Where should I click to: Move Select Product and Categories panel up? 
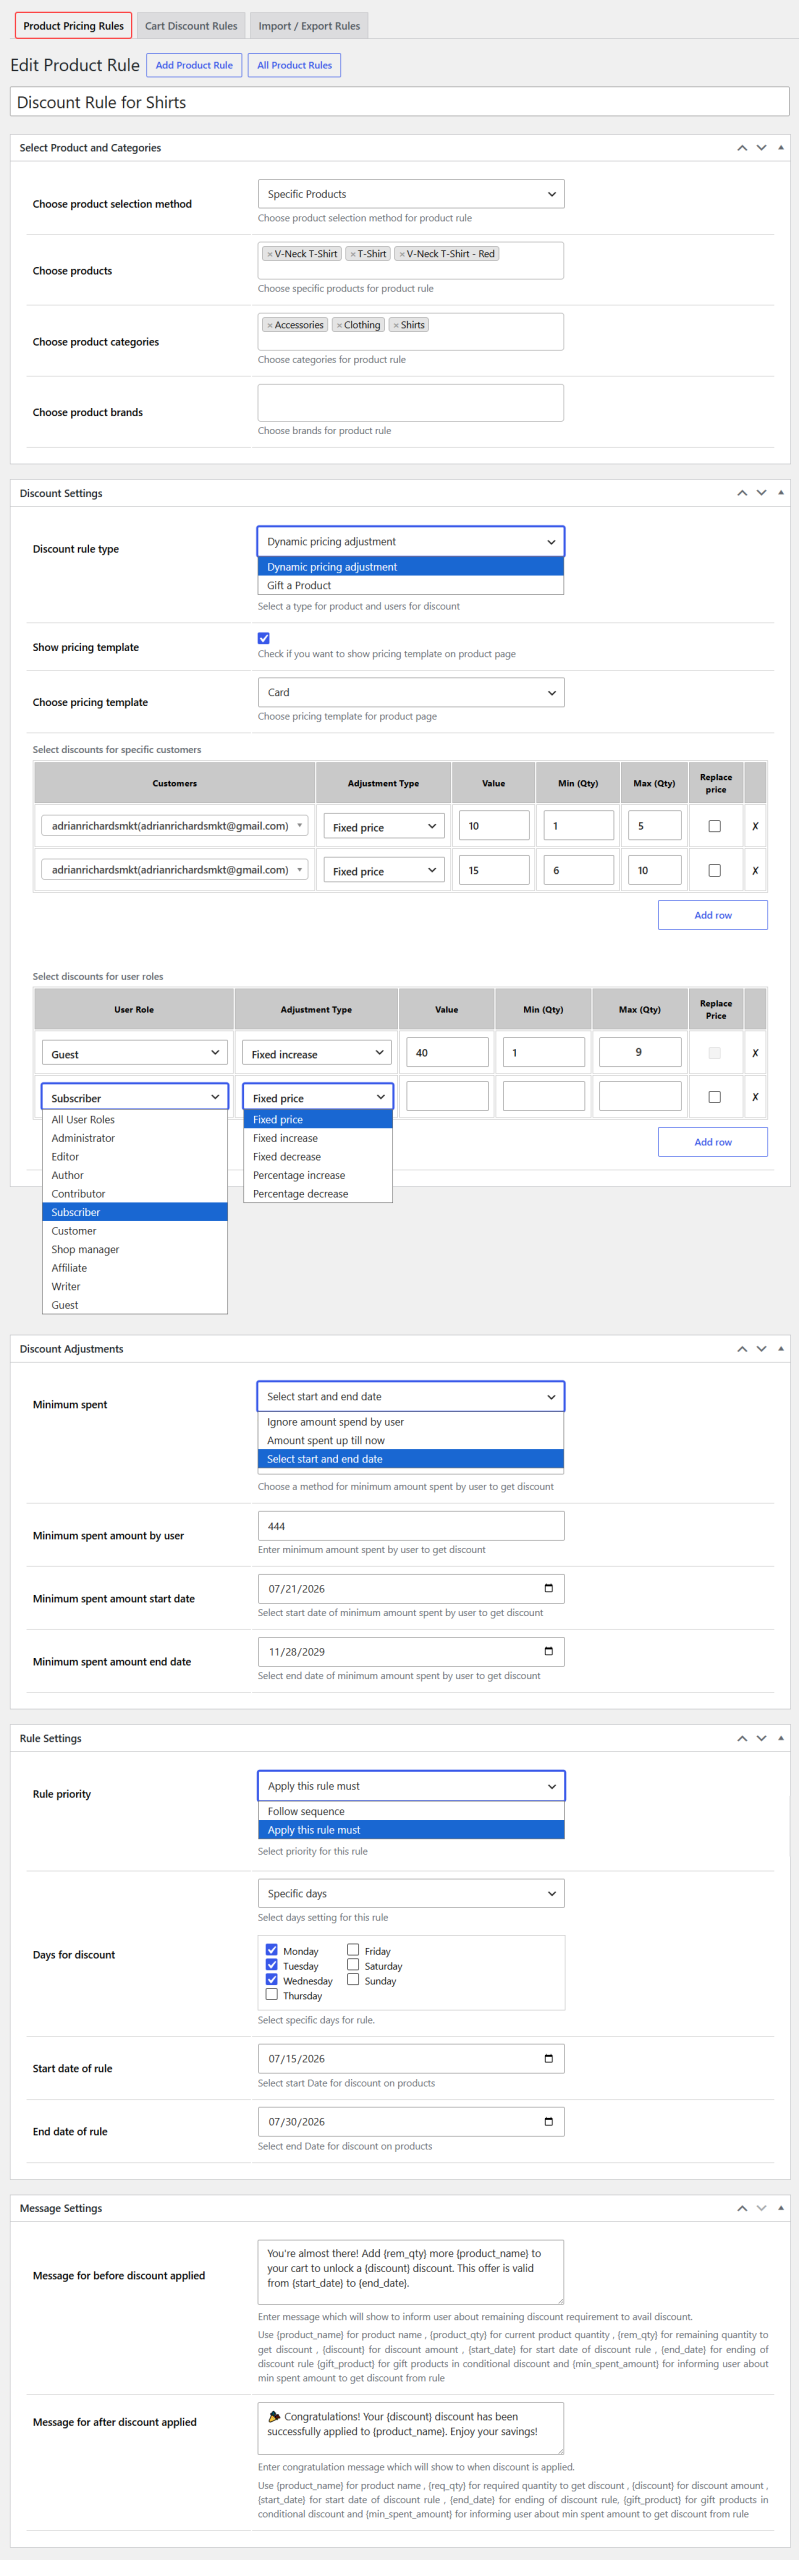742,148
